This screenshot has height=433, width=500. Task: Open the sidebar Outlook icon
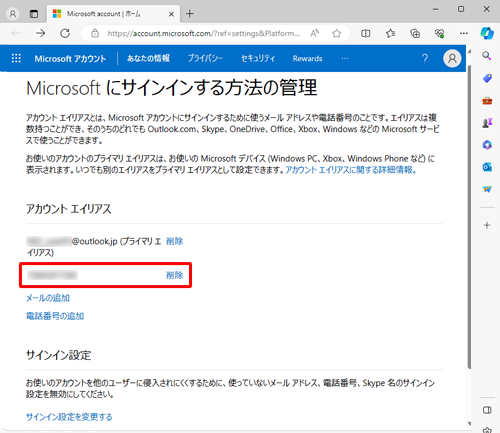[x=487, y=167]
